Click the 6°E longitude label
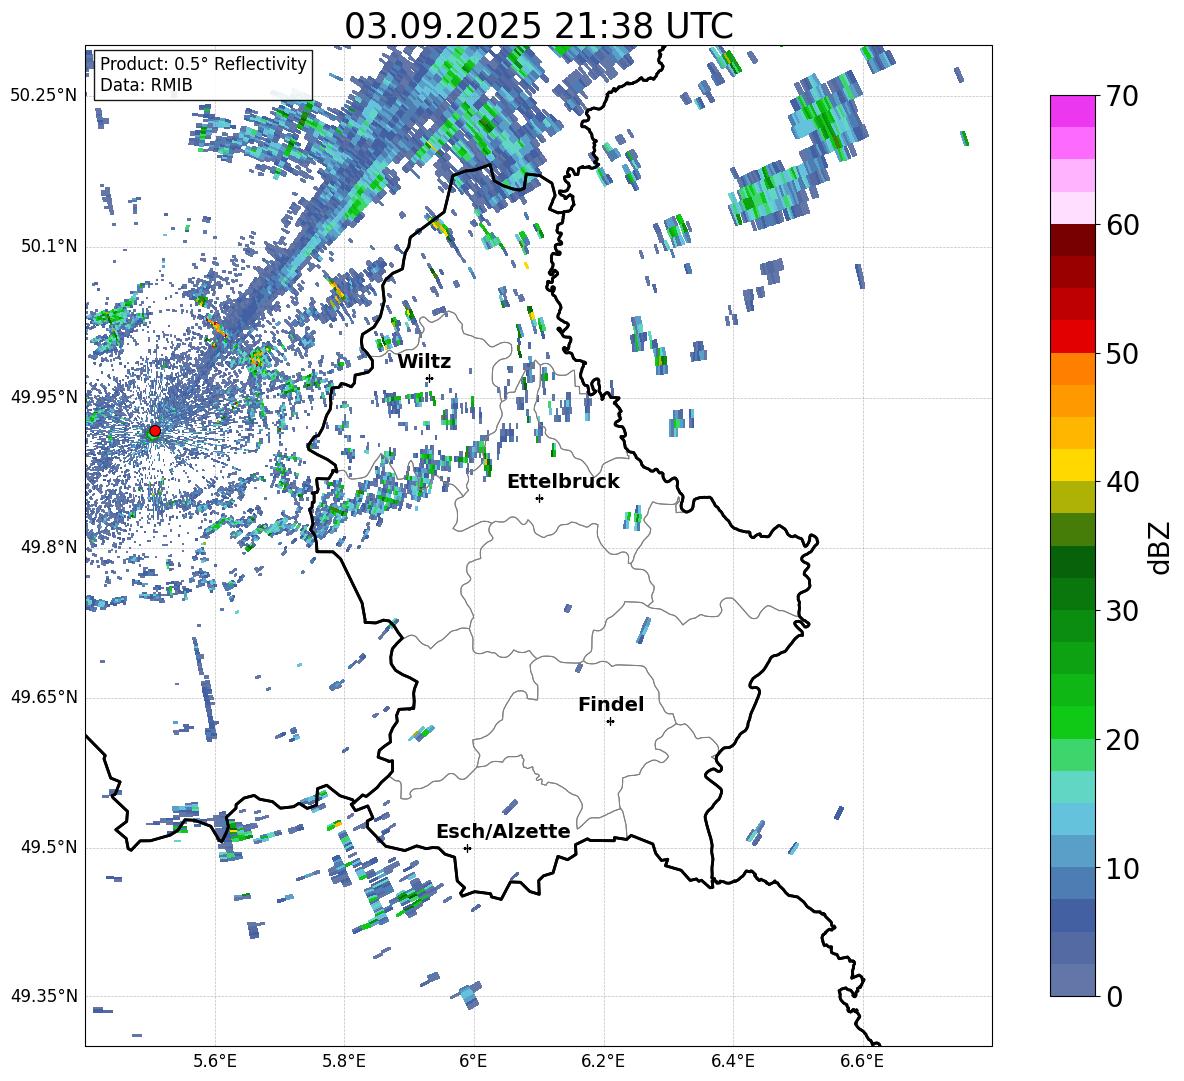The image size is (1184, 1081). coord(473,1062)
